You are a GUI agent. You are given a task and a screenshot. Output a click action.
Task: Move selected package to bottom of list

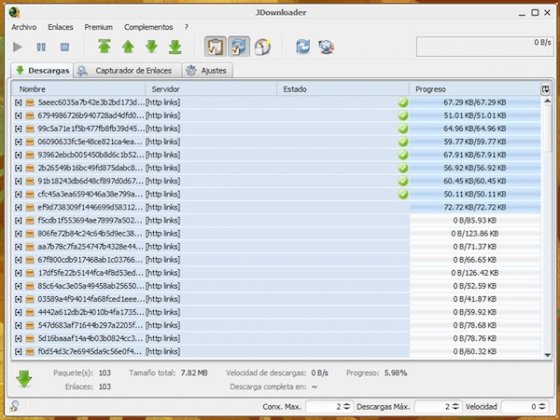point(175,47)
